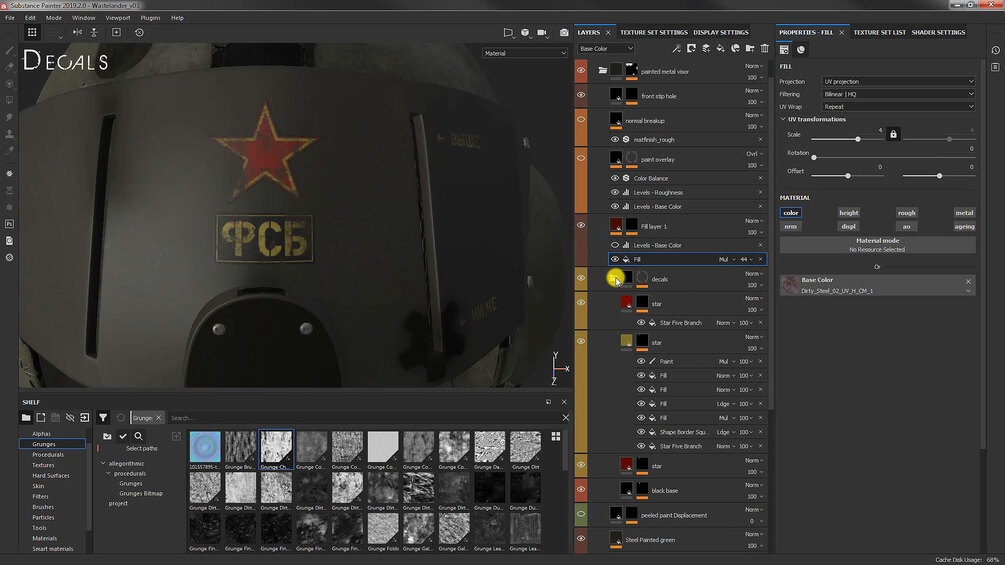1005x565 pixels.
Task: Collapse the UV transformations section
Action: (x=783, y=119)
